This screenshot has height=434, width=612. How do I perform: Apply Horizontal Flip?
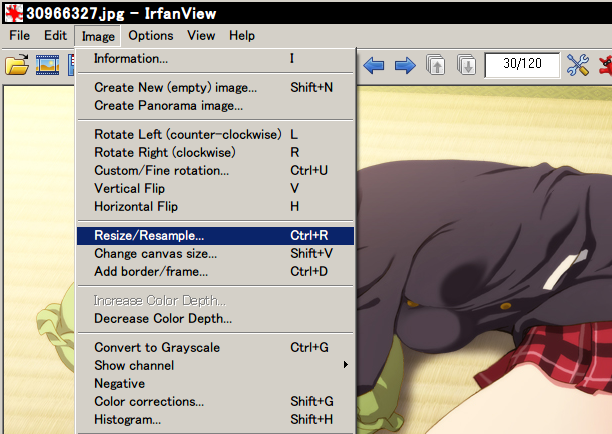(215, 206)
